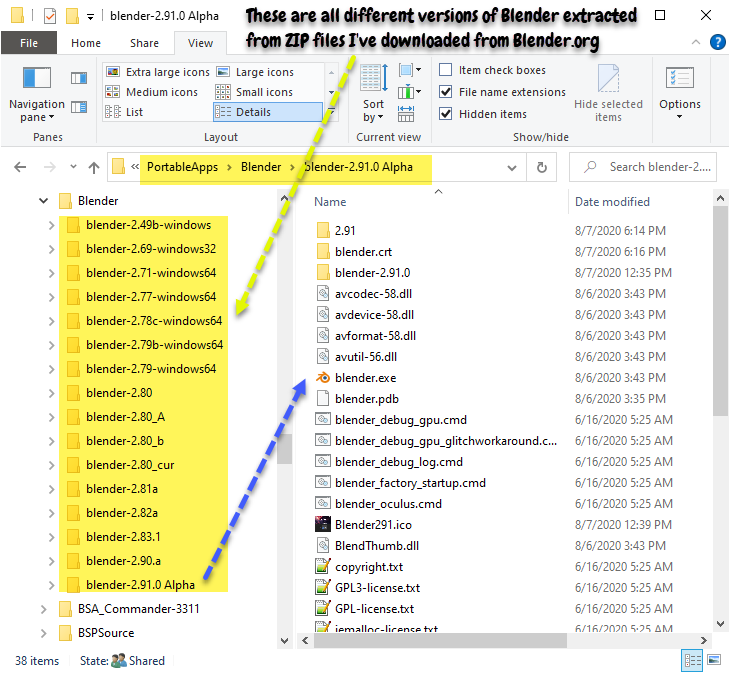Open the Options button

click(x=680, y=94)
